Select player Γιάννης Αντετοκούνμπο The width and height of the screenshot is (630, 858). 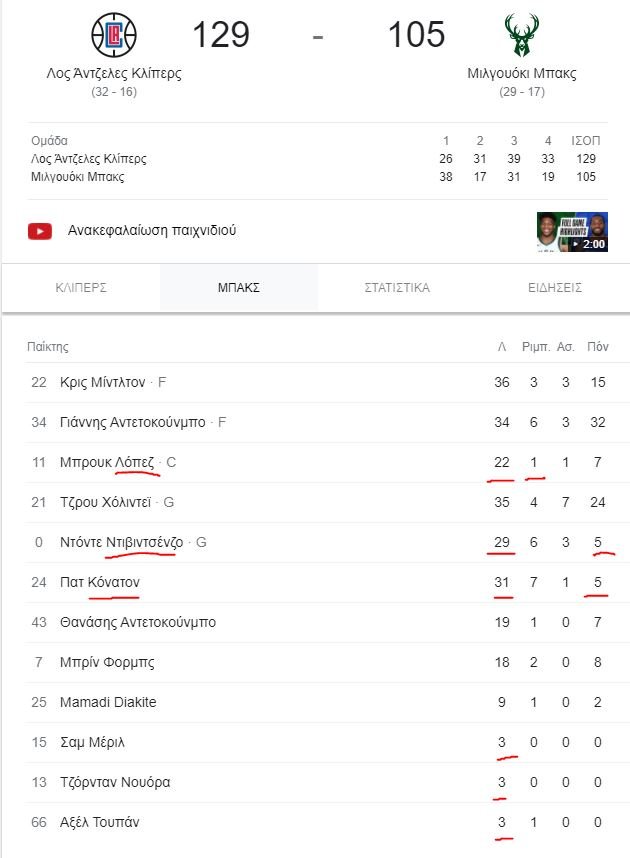(x=132, y=422)
